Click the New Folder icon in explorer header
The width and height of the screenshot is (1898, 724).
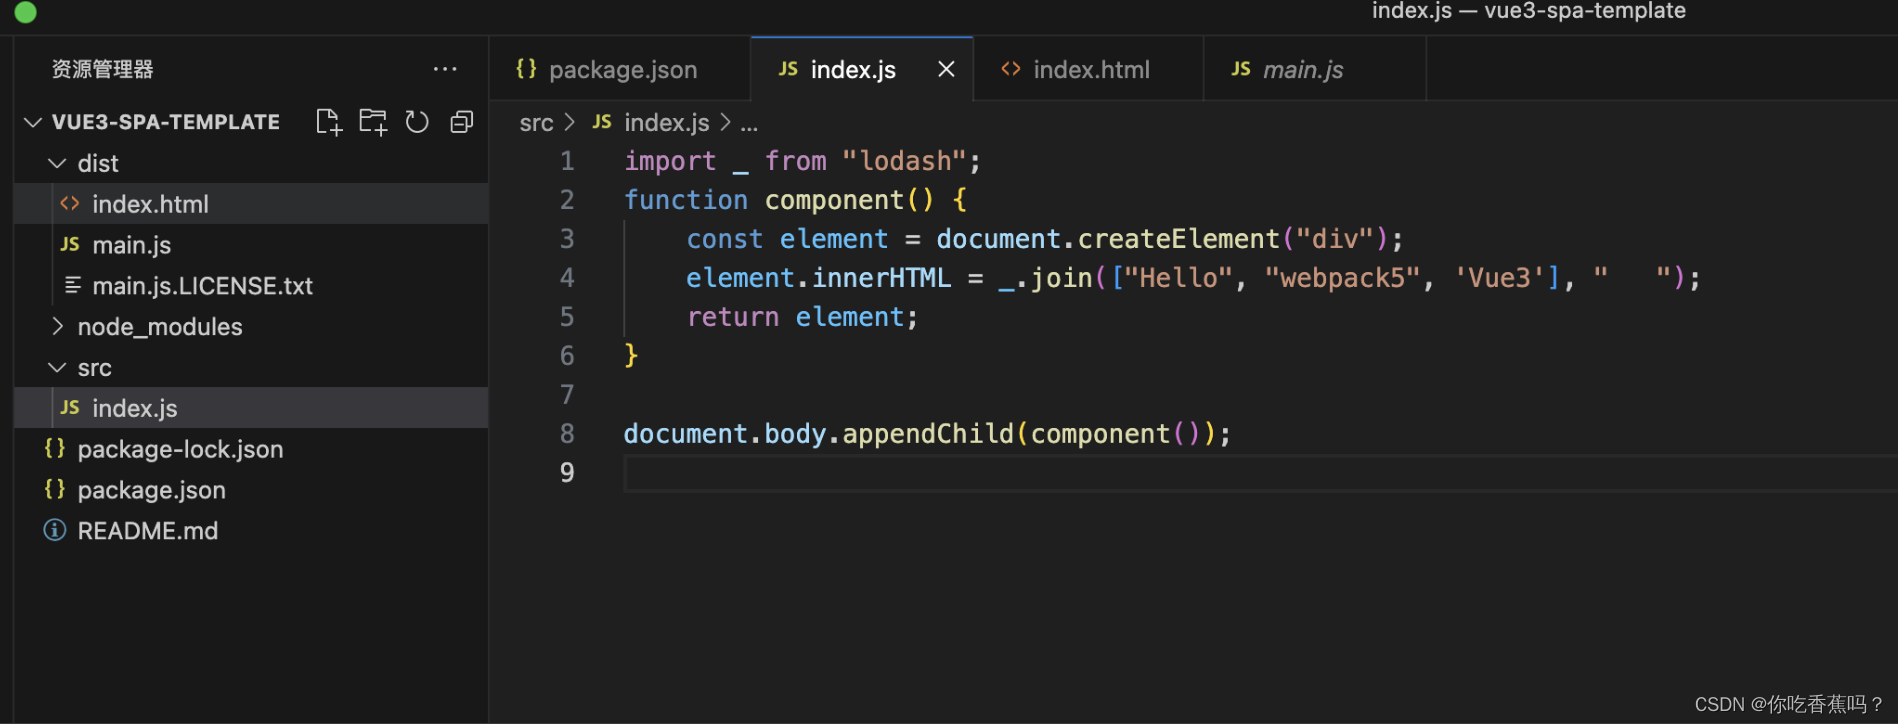tap(373, 122)
